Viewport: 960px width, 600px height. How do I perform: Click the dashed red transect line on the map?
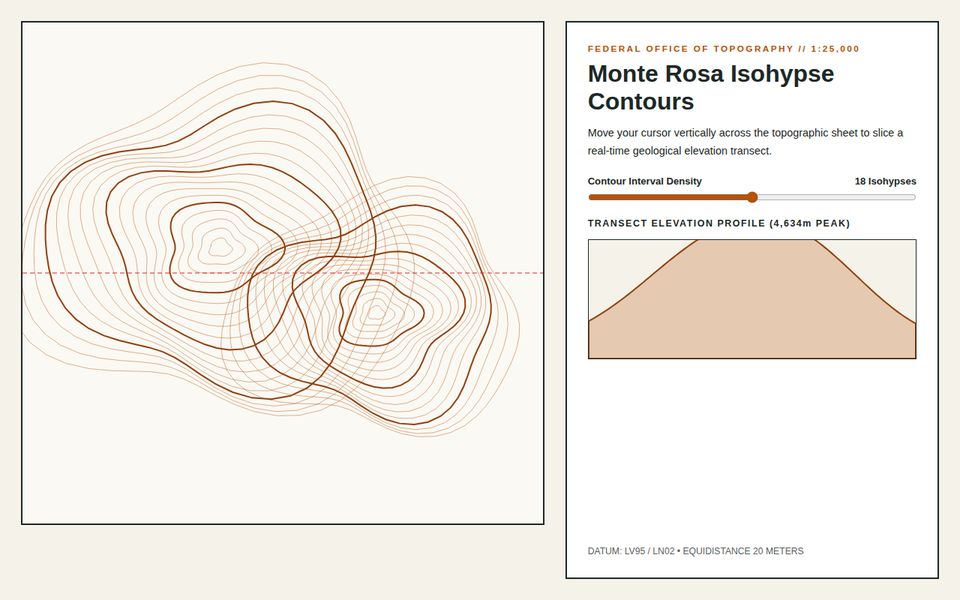(x=283, y=273)
